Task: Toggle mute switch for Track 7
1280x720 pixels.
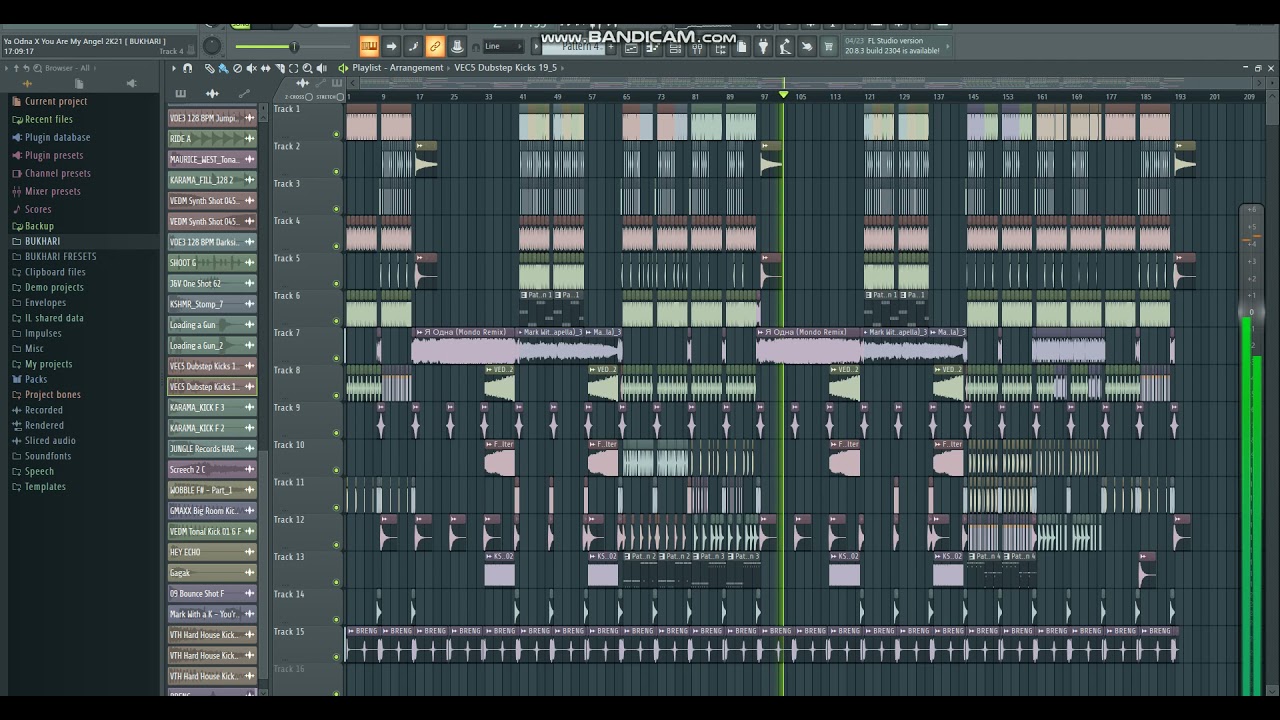Action: [x=336, y=358]
